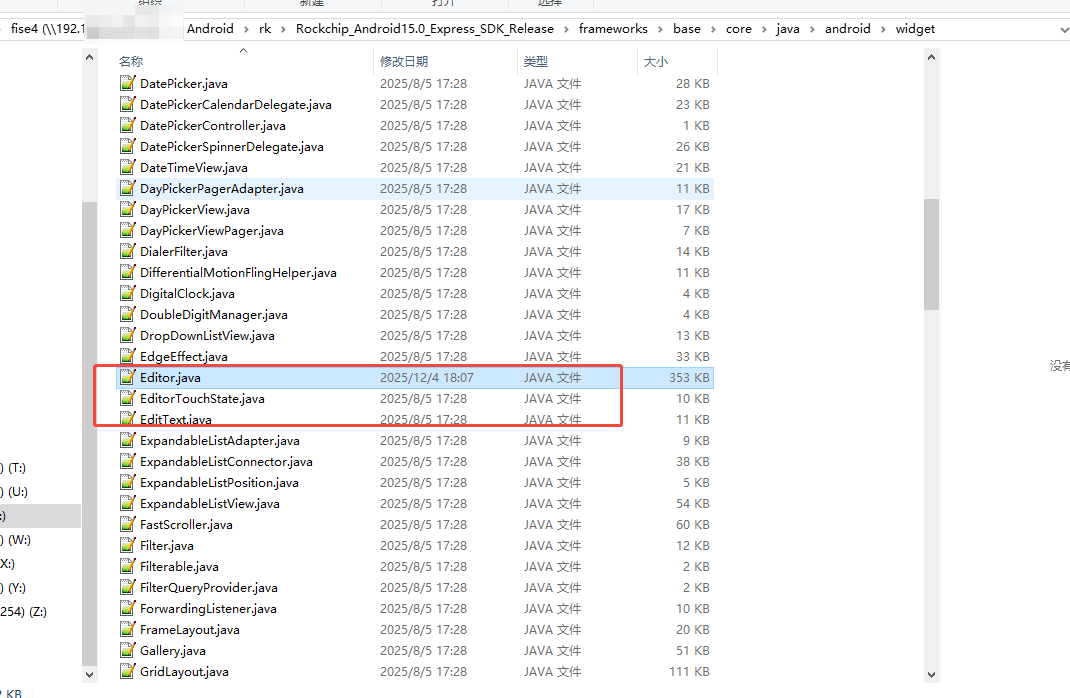Expand the address bar history dropdown
This screenshot has width=1070, height=698.
point(1063,29)
